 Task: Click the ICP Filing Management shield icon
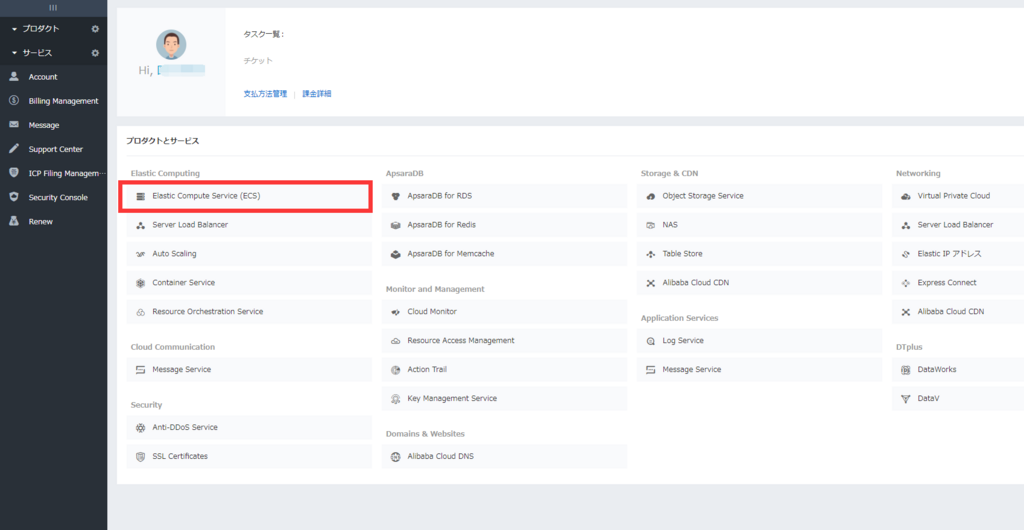tap(14, 173)
